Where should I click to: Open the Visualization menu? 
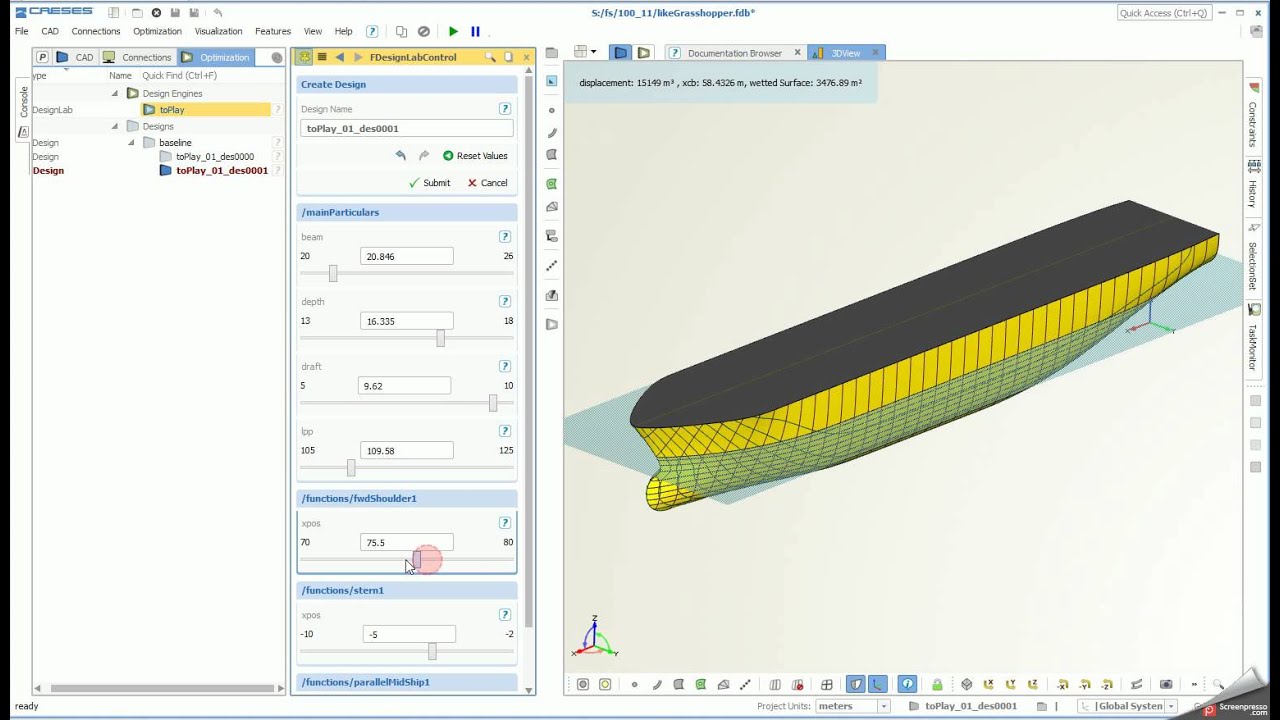pyautogui.click(x=218, y=31)
